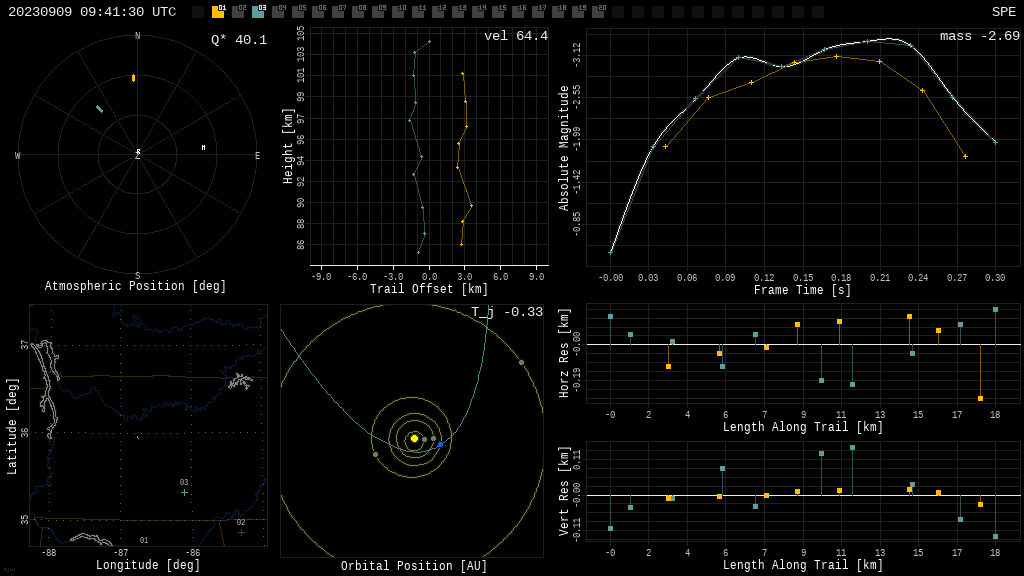1024x576 pixels.
Task: Click station 13 square indicator
Action: coord(458,11)
